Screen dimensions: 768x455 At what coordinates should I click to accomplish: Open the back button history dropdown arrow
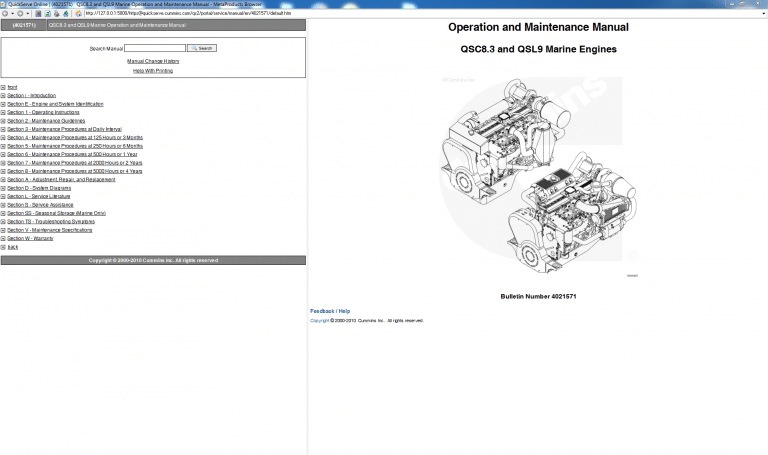tap(12, 14)
